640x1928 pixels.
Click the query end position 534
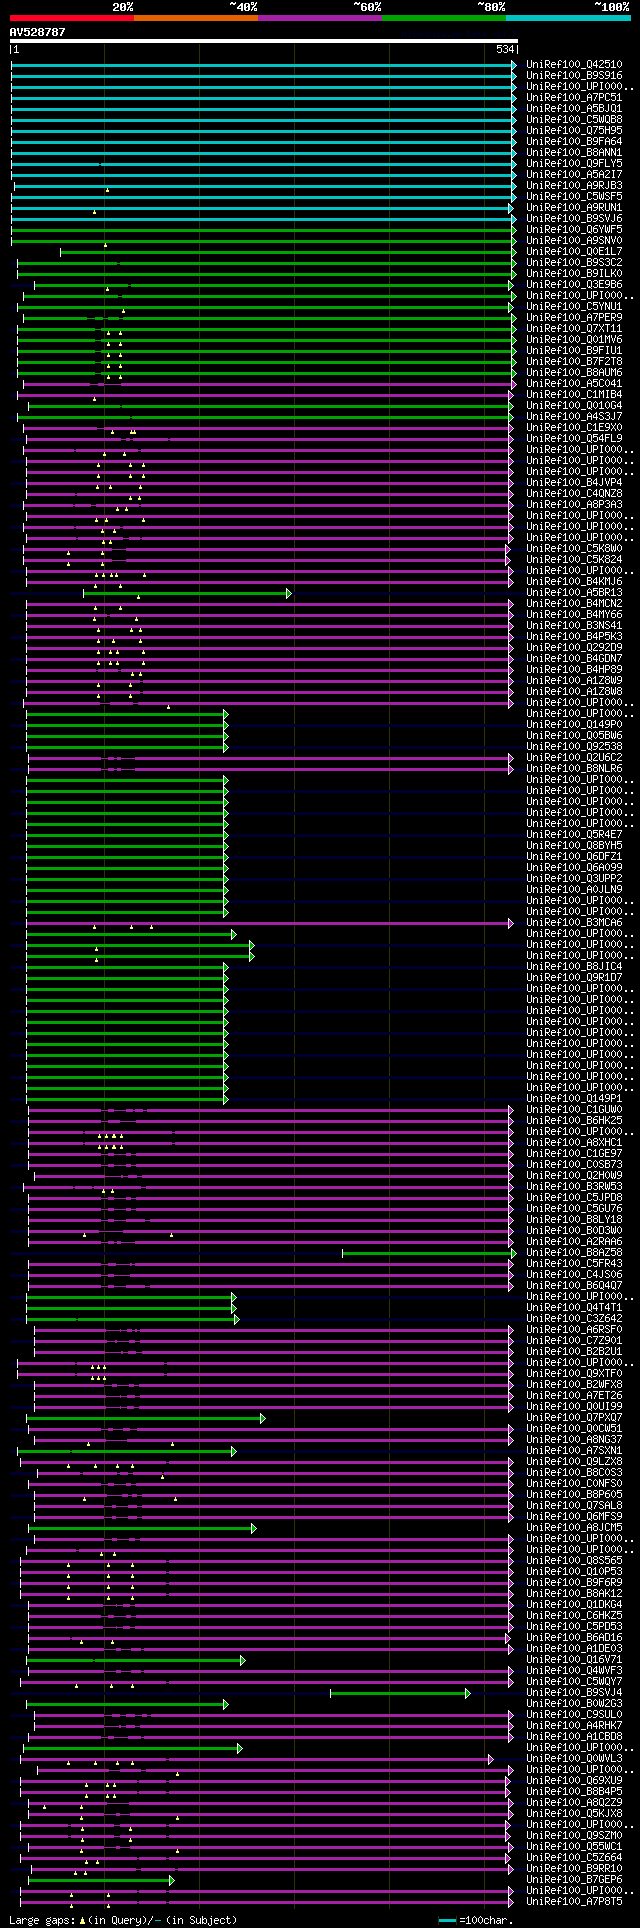(x=505, y=50)
